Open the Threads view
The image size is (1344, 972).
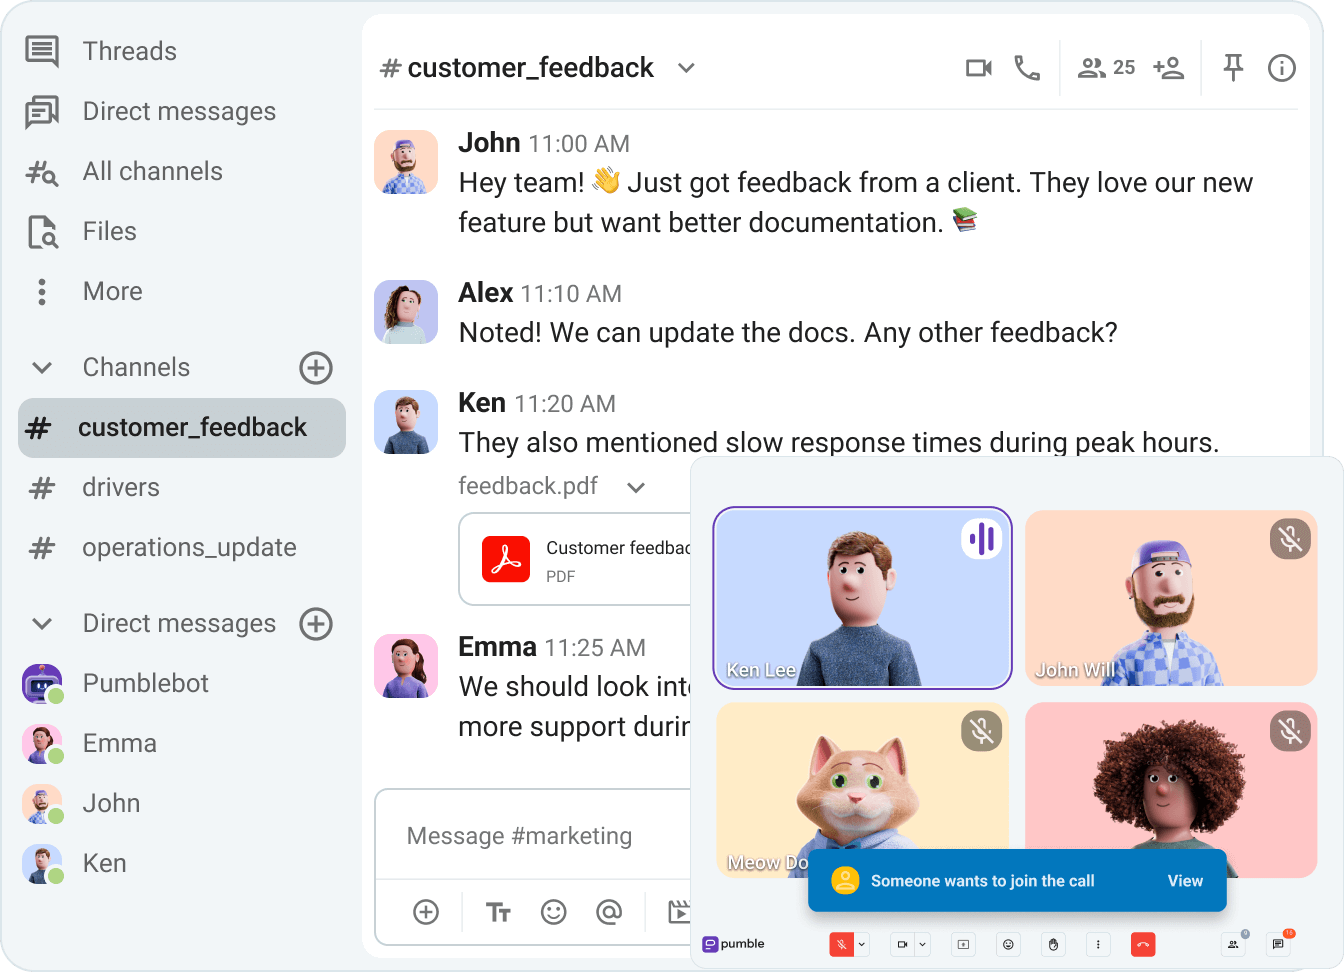pos(129,51)
